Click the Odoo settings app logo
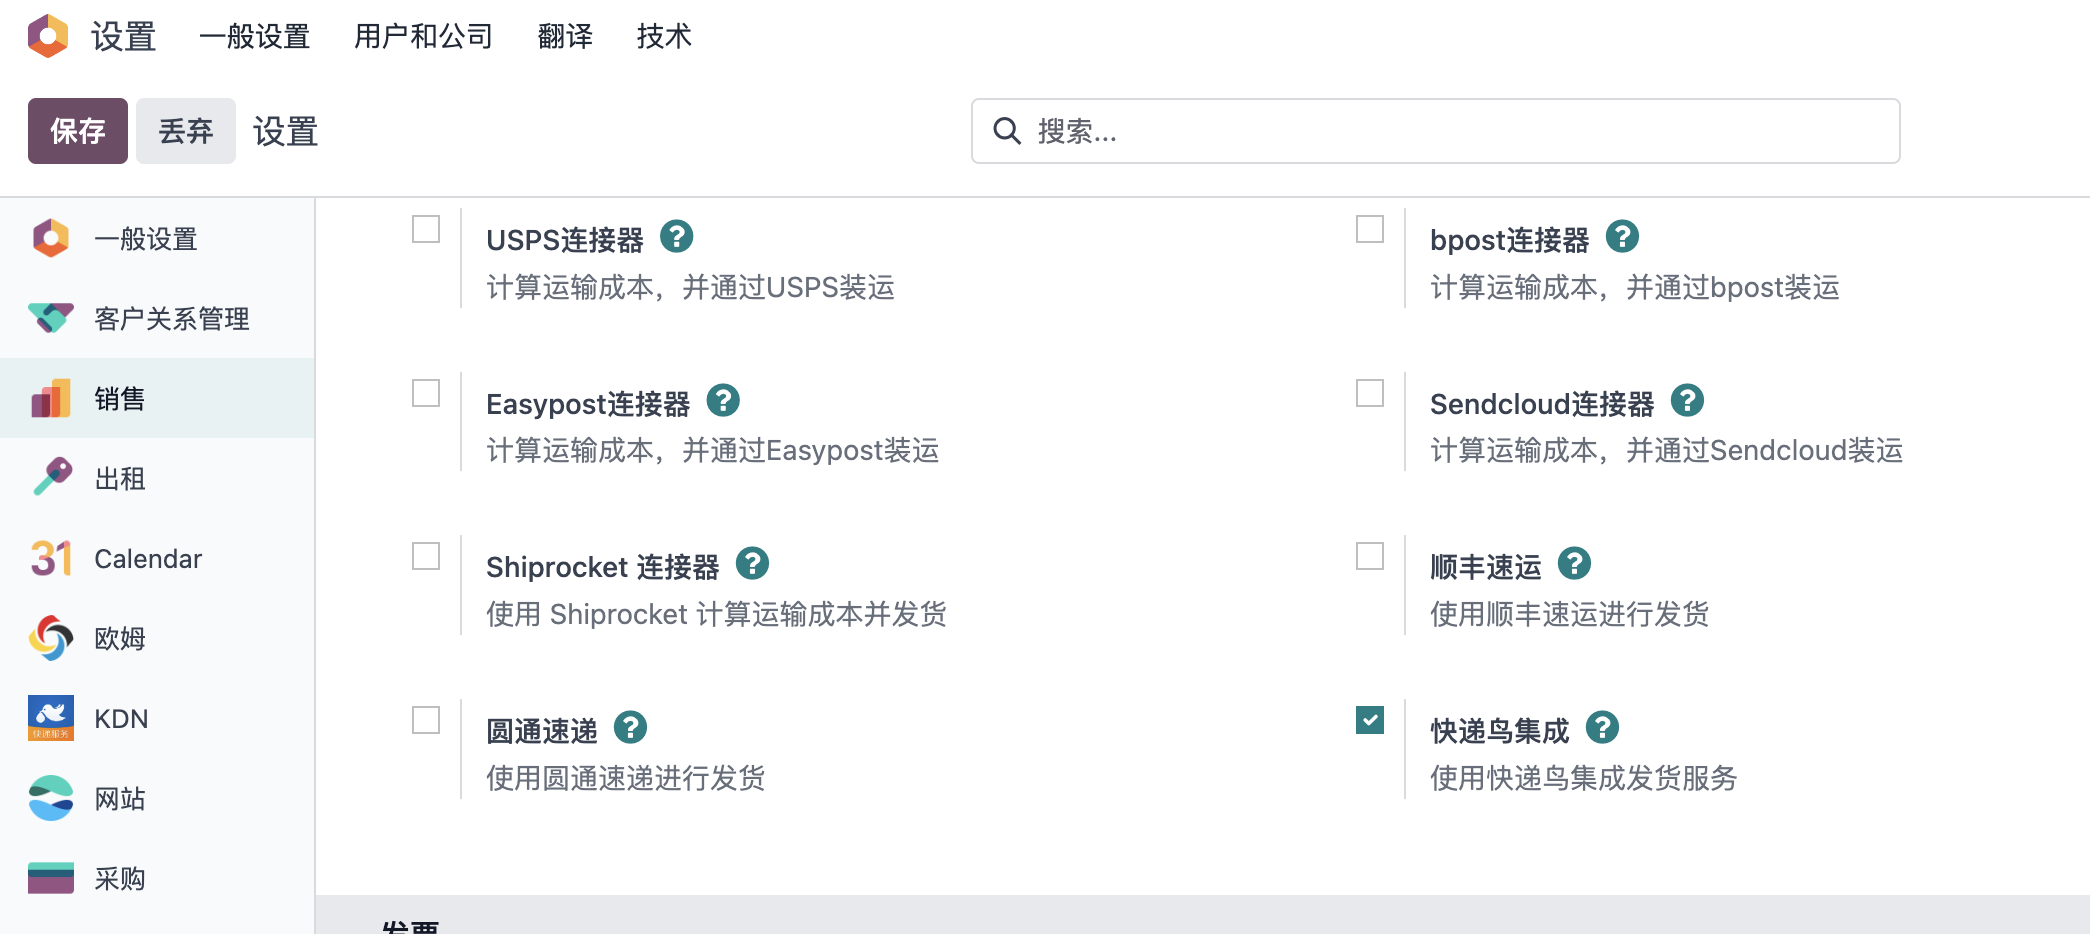 click(x=48, y=36)
